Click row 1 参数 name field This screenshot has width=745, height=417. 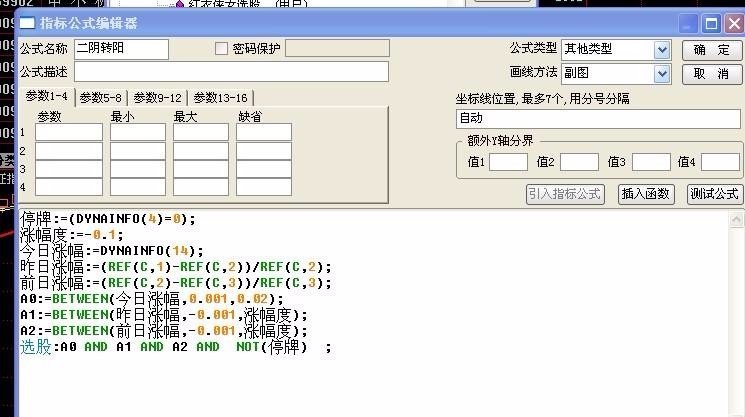click(x=69, y=132)
